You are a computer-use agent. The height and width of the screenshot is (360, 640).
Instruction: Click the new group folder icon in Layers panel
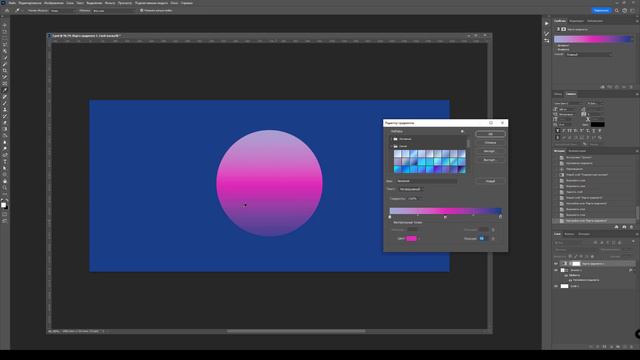[618, 347]
